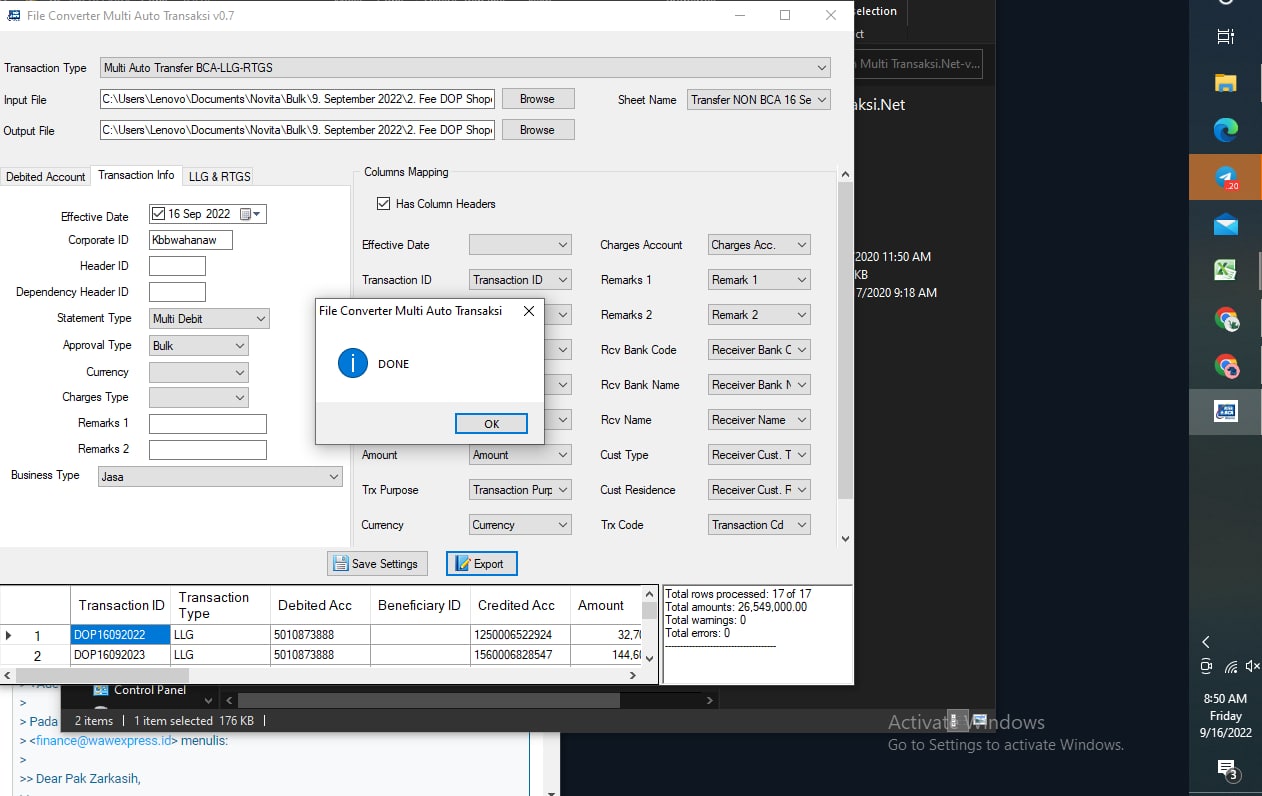Open the Rcv Name mapping dropdown
The width and height of the screenshot is (1262, 796).
click(x=759, y=420)
